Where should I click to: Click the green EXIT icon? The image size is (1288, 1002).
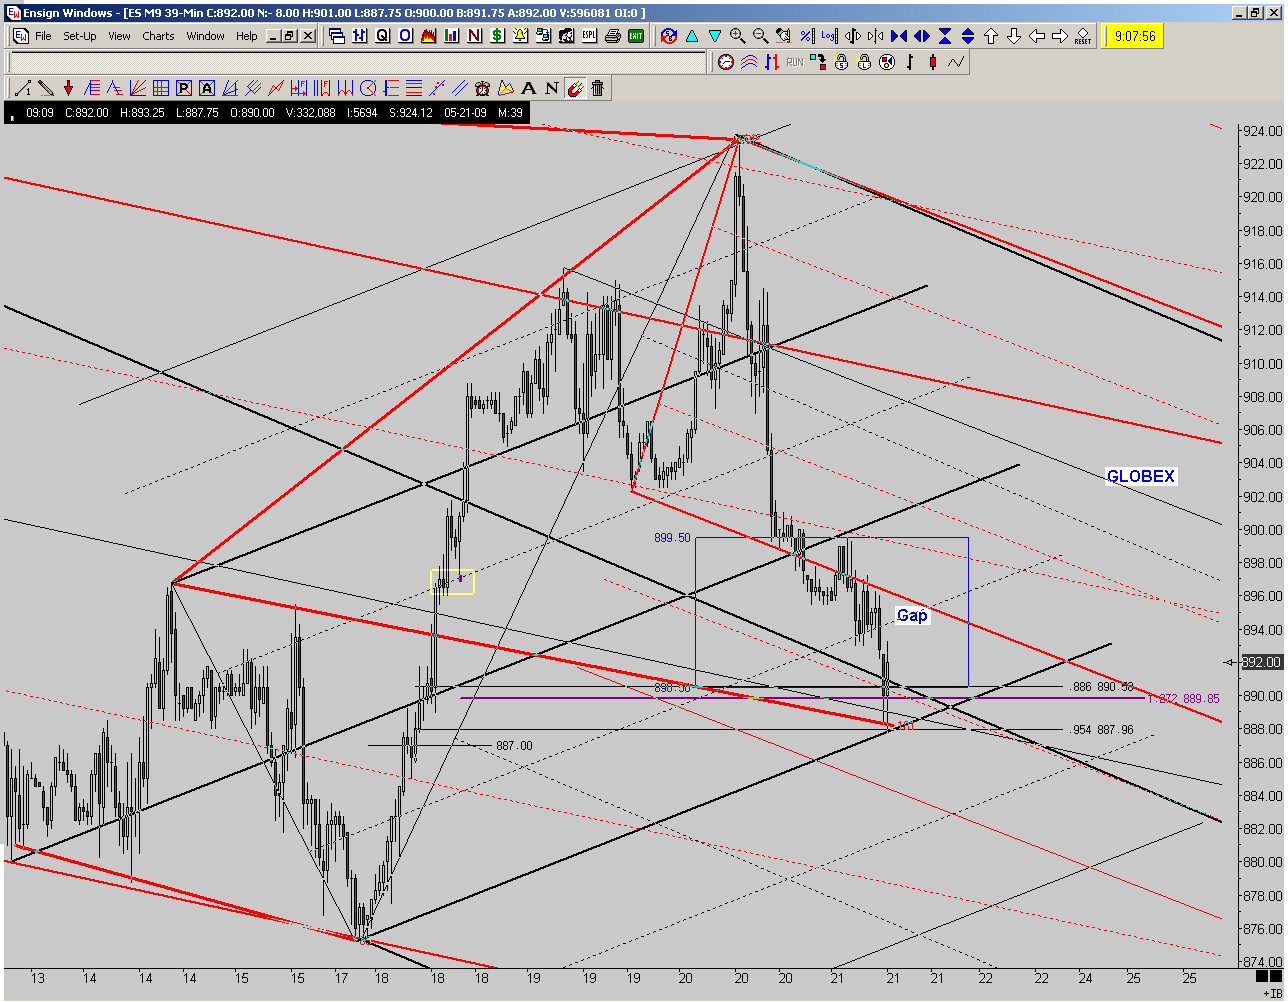click(x=635, y=36)
